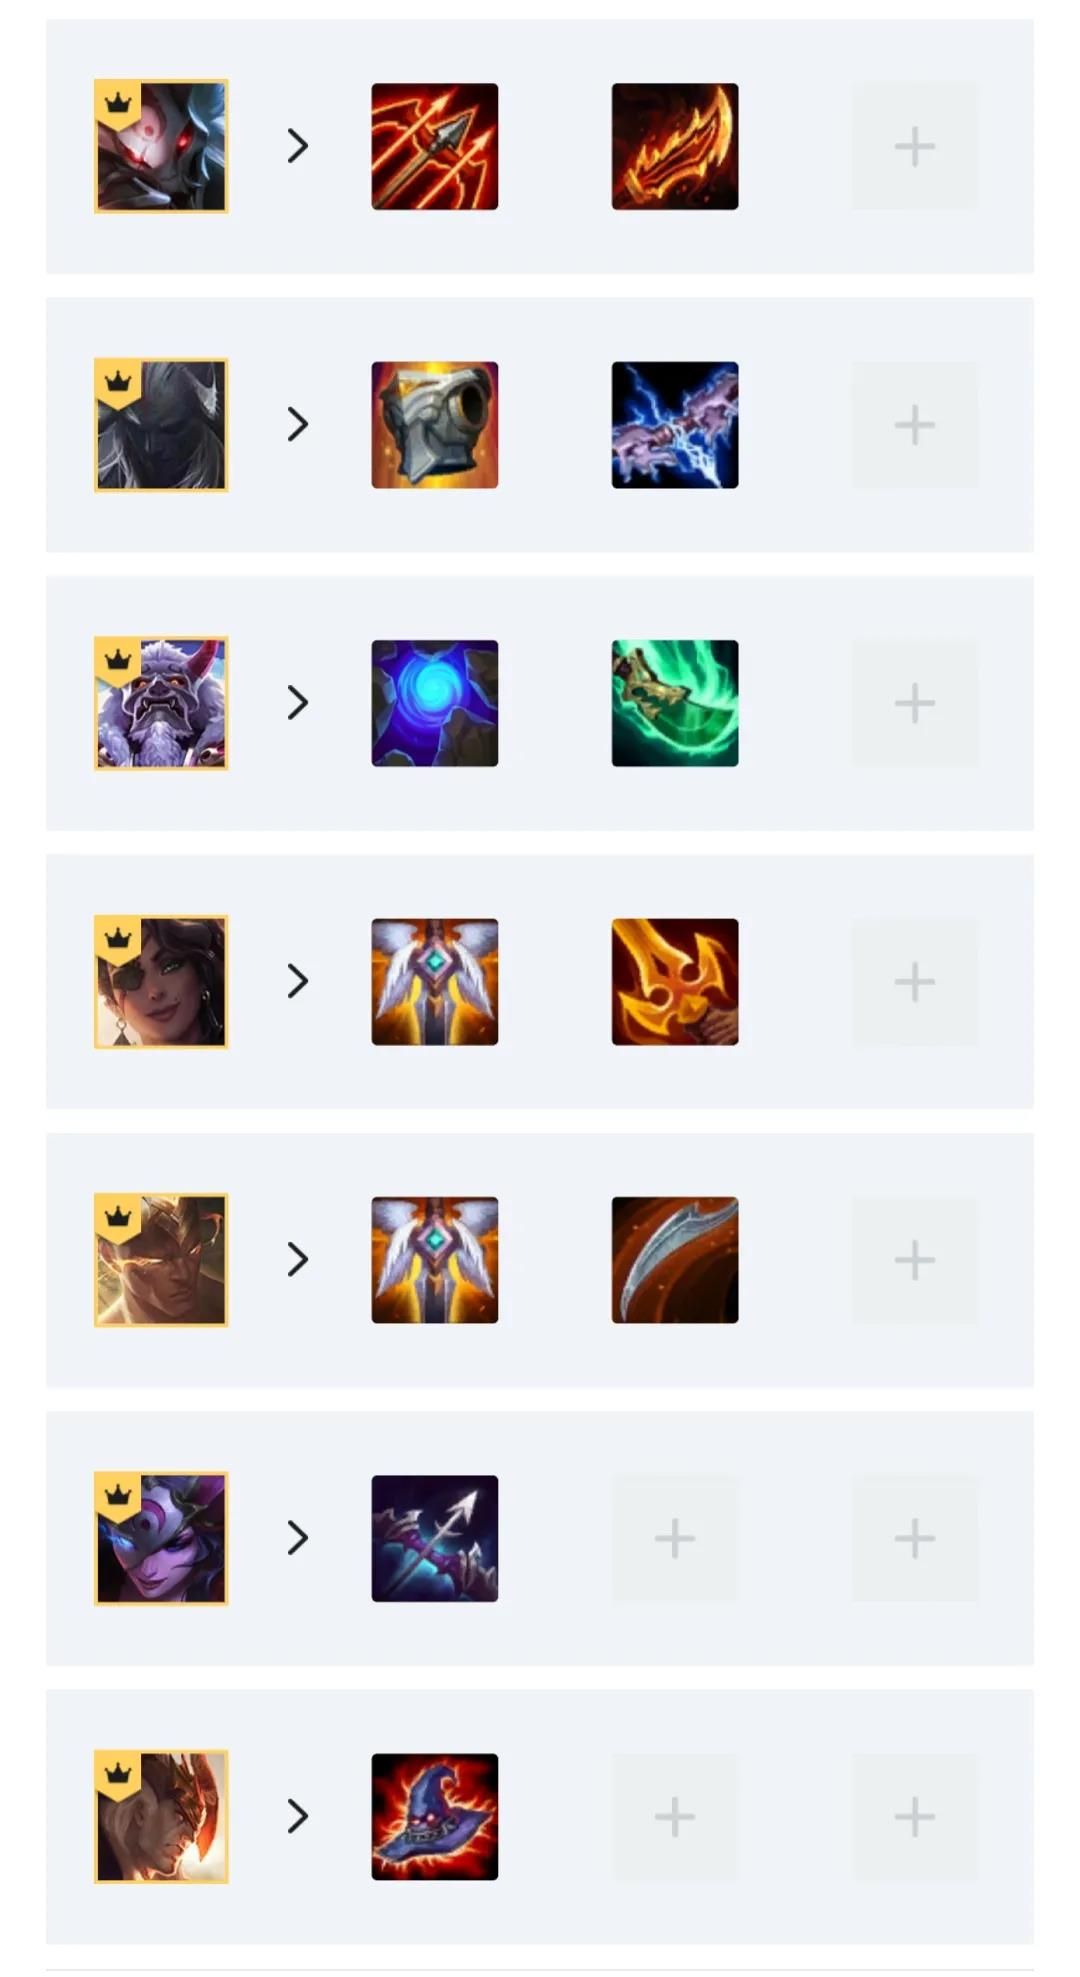Add second item beside the bow item
Screen dimensions: 1080x1977
(x=675, y=1538)
